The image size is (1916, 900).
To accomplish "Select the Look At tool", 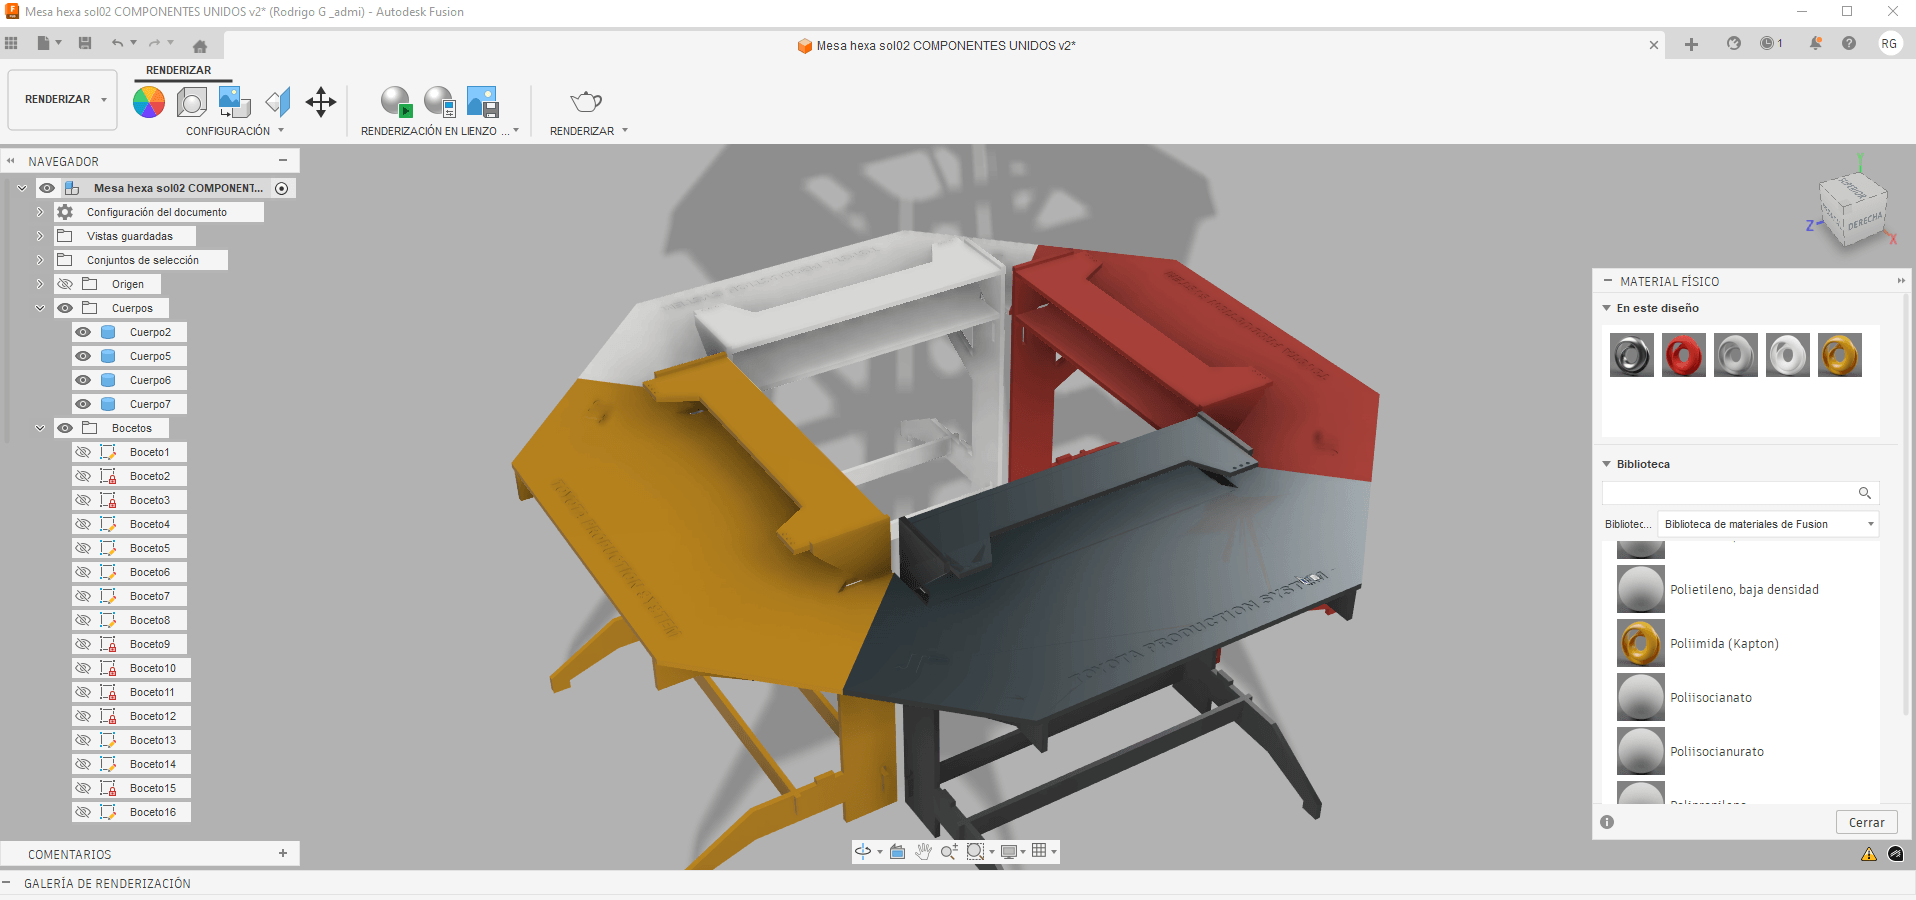I will coord(898,851).
